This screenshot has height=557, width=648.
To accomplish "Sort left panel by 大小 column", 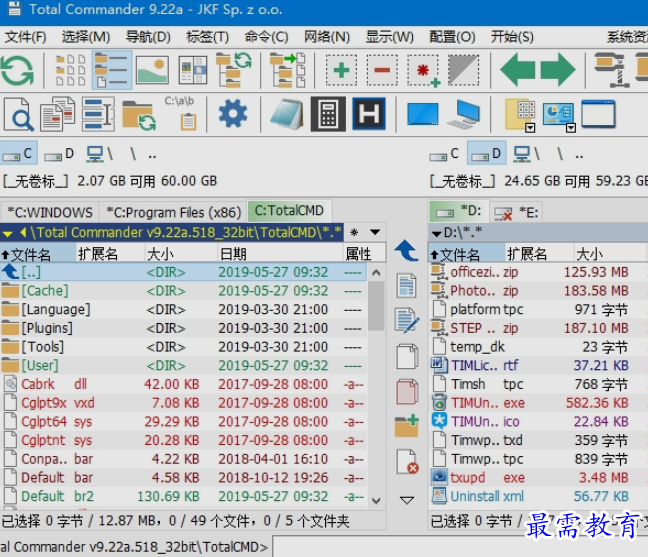I will point(181,254).
